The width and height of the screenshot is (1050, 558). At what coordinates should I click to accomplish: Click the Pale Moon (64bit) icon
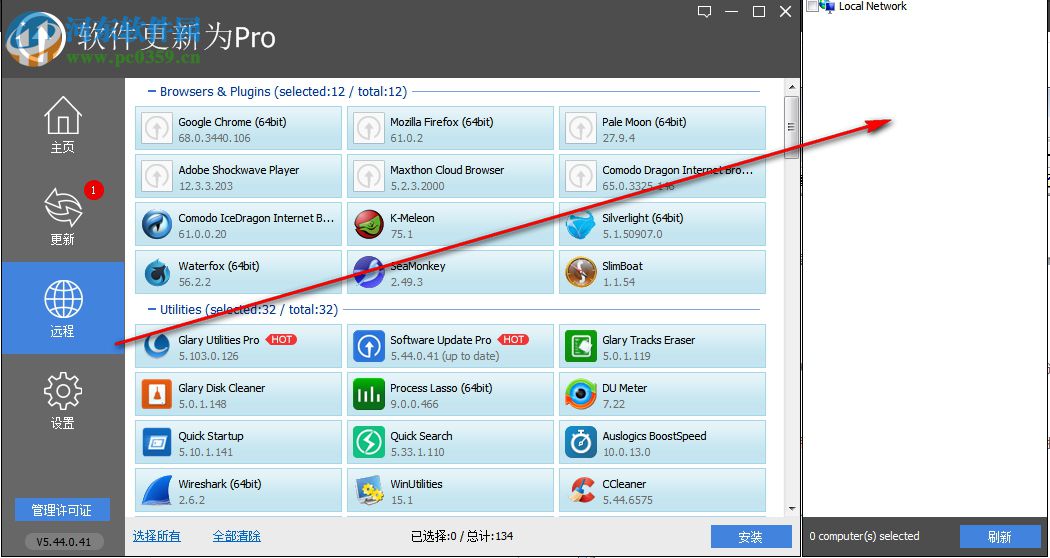(581, 128)
